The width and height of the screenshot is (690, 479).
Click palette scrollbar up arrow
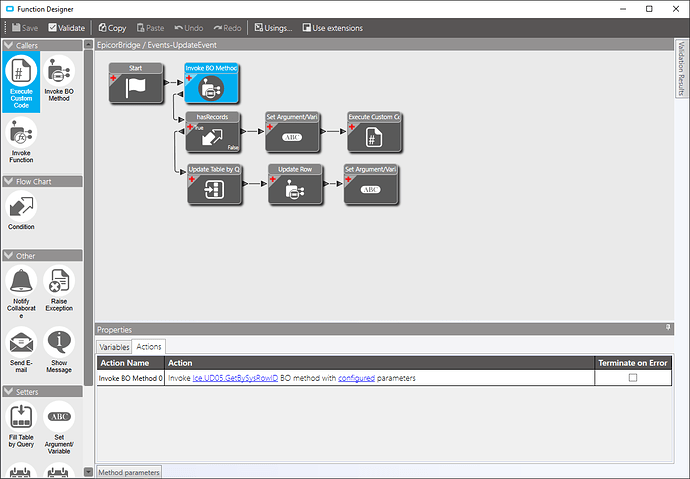[x=88, y=44]
